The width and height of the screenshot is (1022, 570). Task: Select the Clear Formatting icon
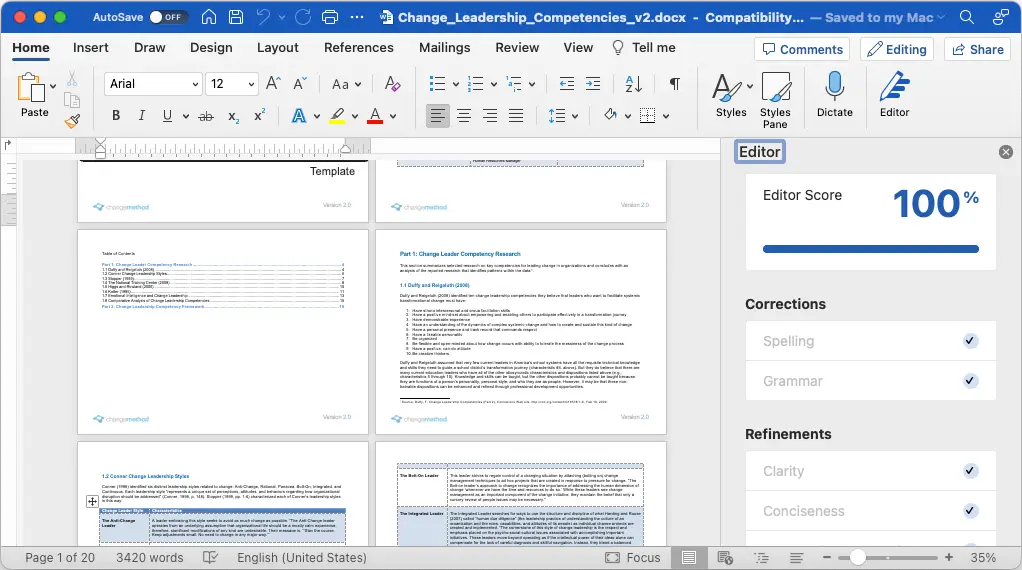(392, 83)
